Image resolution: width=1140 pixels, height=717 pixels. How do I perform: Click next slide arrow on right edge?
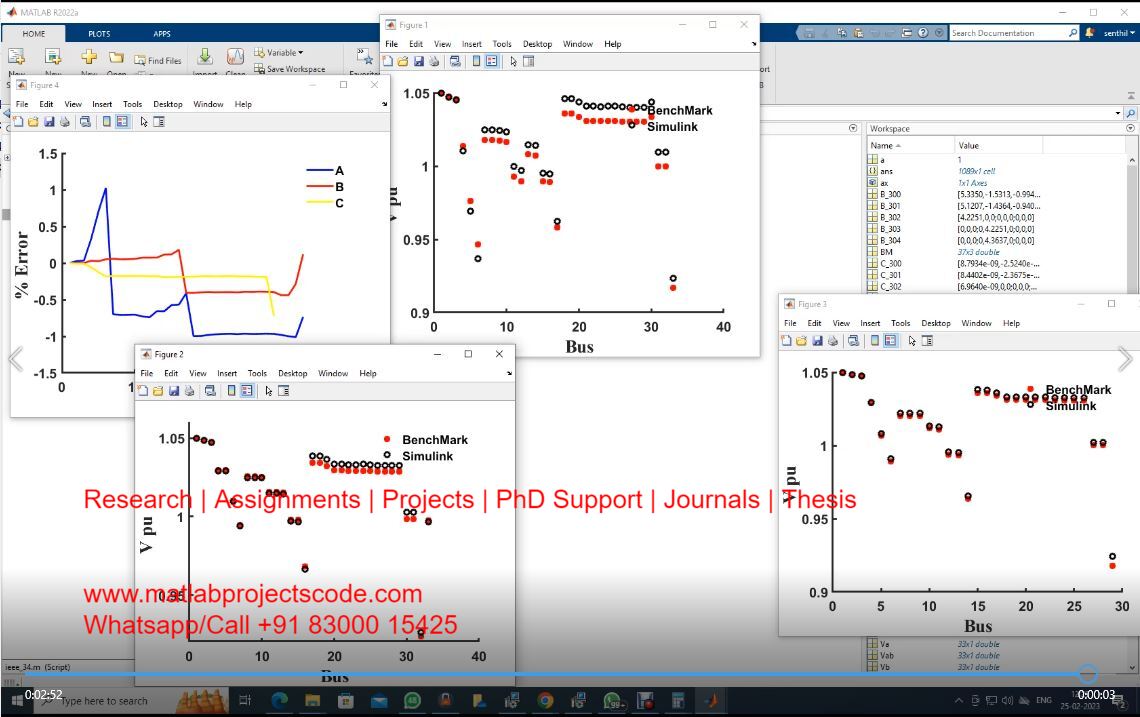tap(1125, 358)
